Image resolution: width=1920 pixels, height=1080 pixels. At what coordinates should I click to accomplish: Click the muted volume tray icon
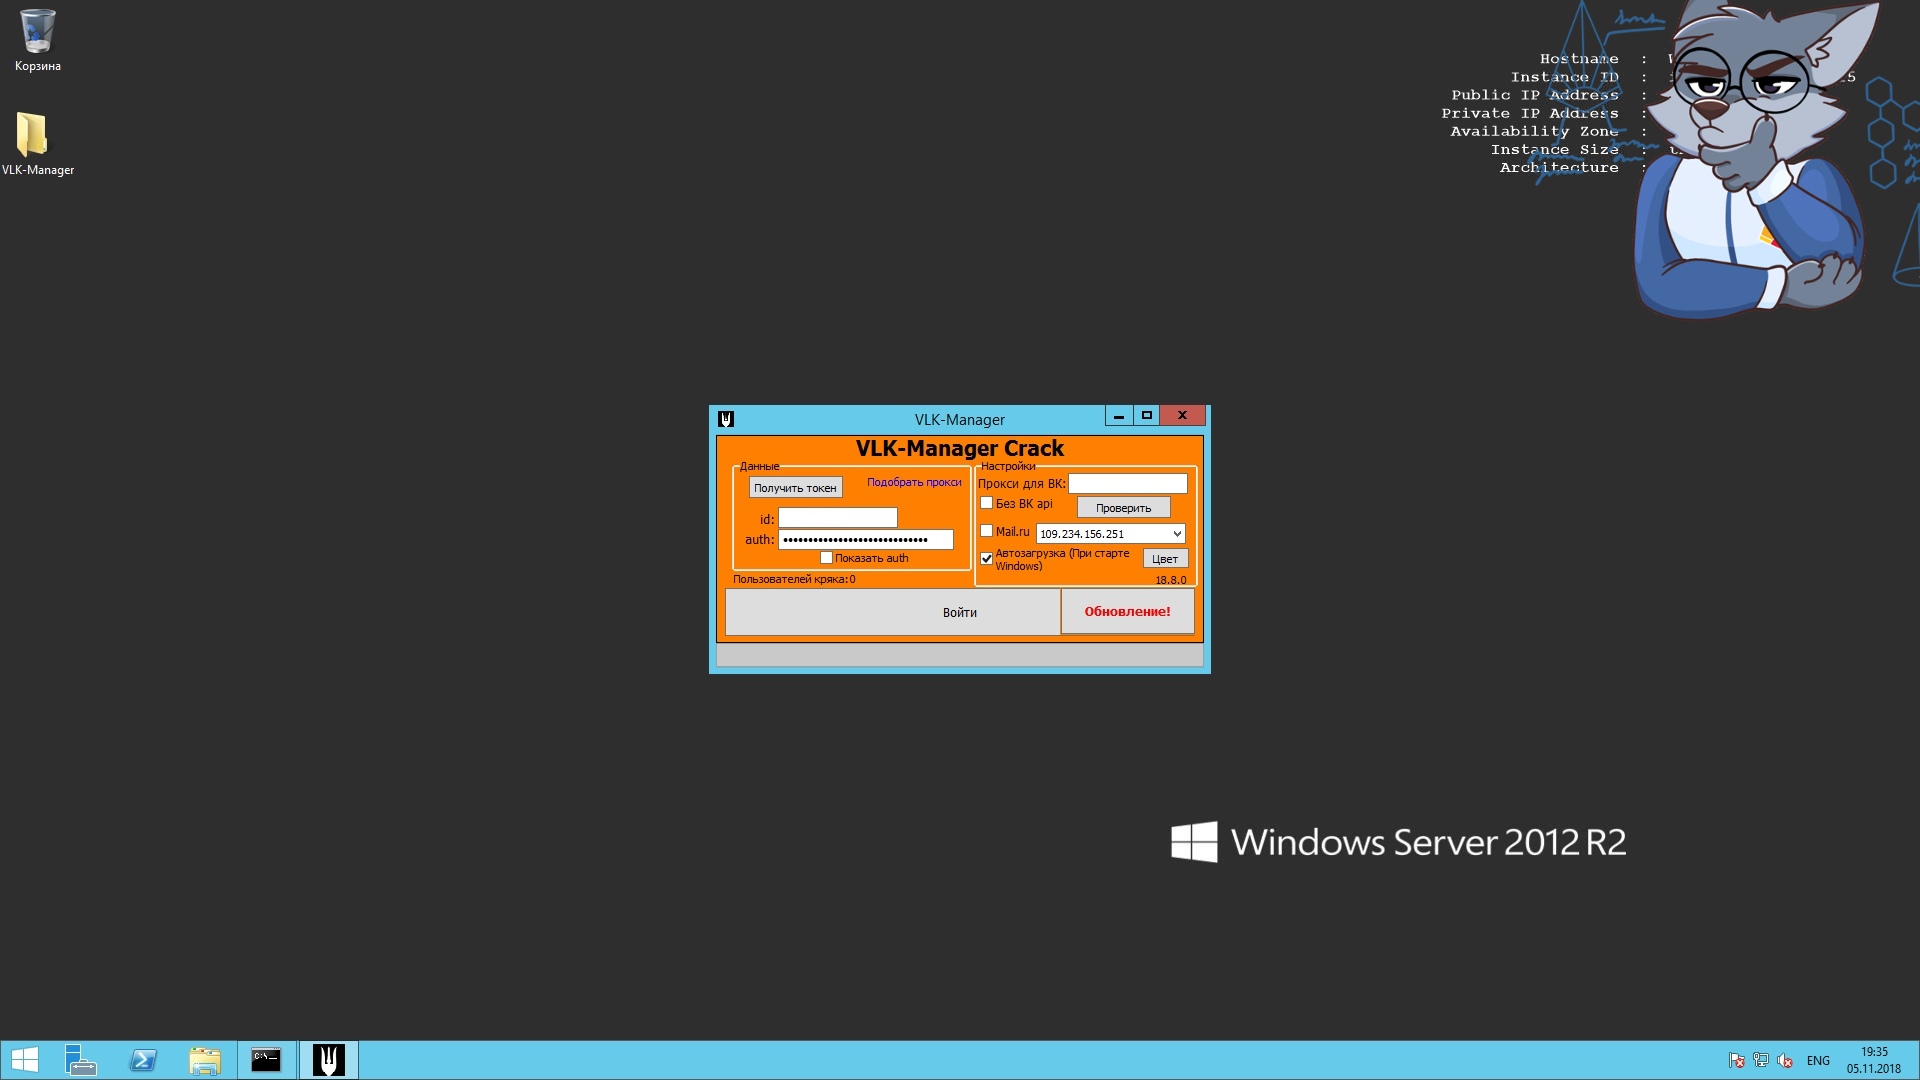click(x=1785, y=1061)
